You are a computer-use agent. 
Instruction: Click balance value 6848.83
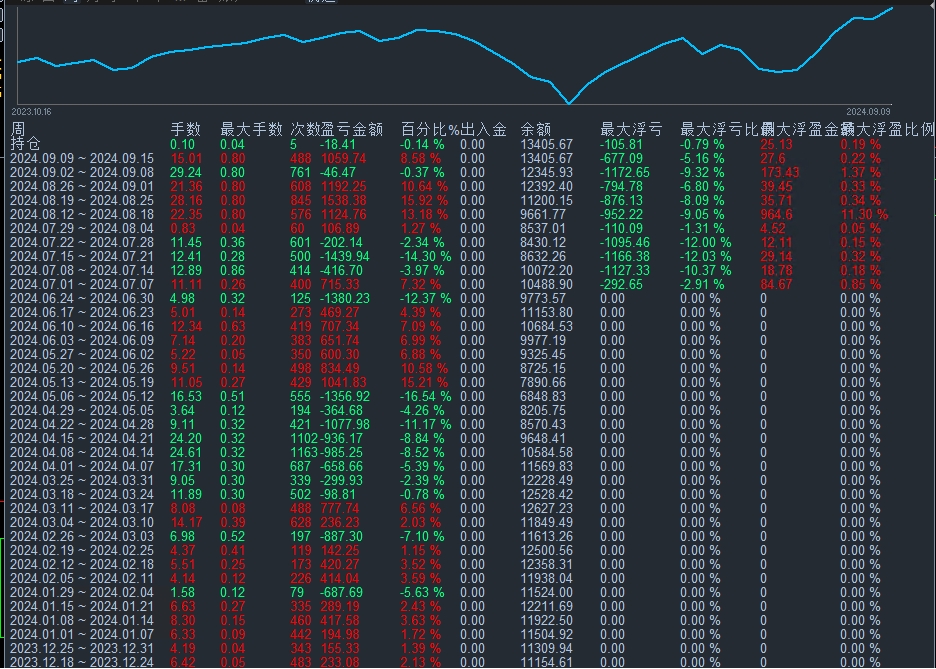point(543,396)
